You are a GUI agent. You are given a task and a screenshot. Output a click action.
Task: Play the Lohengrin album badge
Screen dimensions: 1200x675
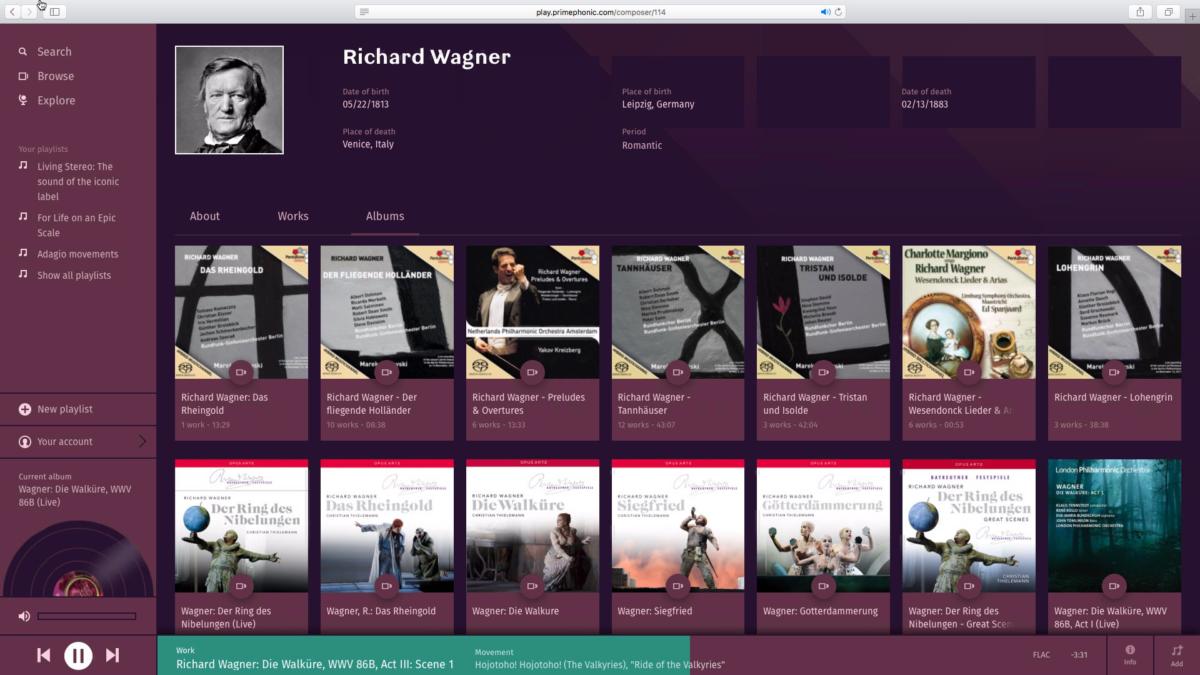point(1114,372)
